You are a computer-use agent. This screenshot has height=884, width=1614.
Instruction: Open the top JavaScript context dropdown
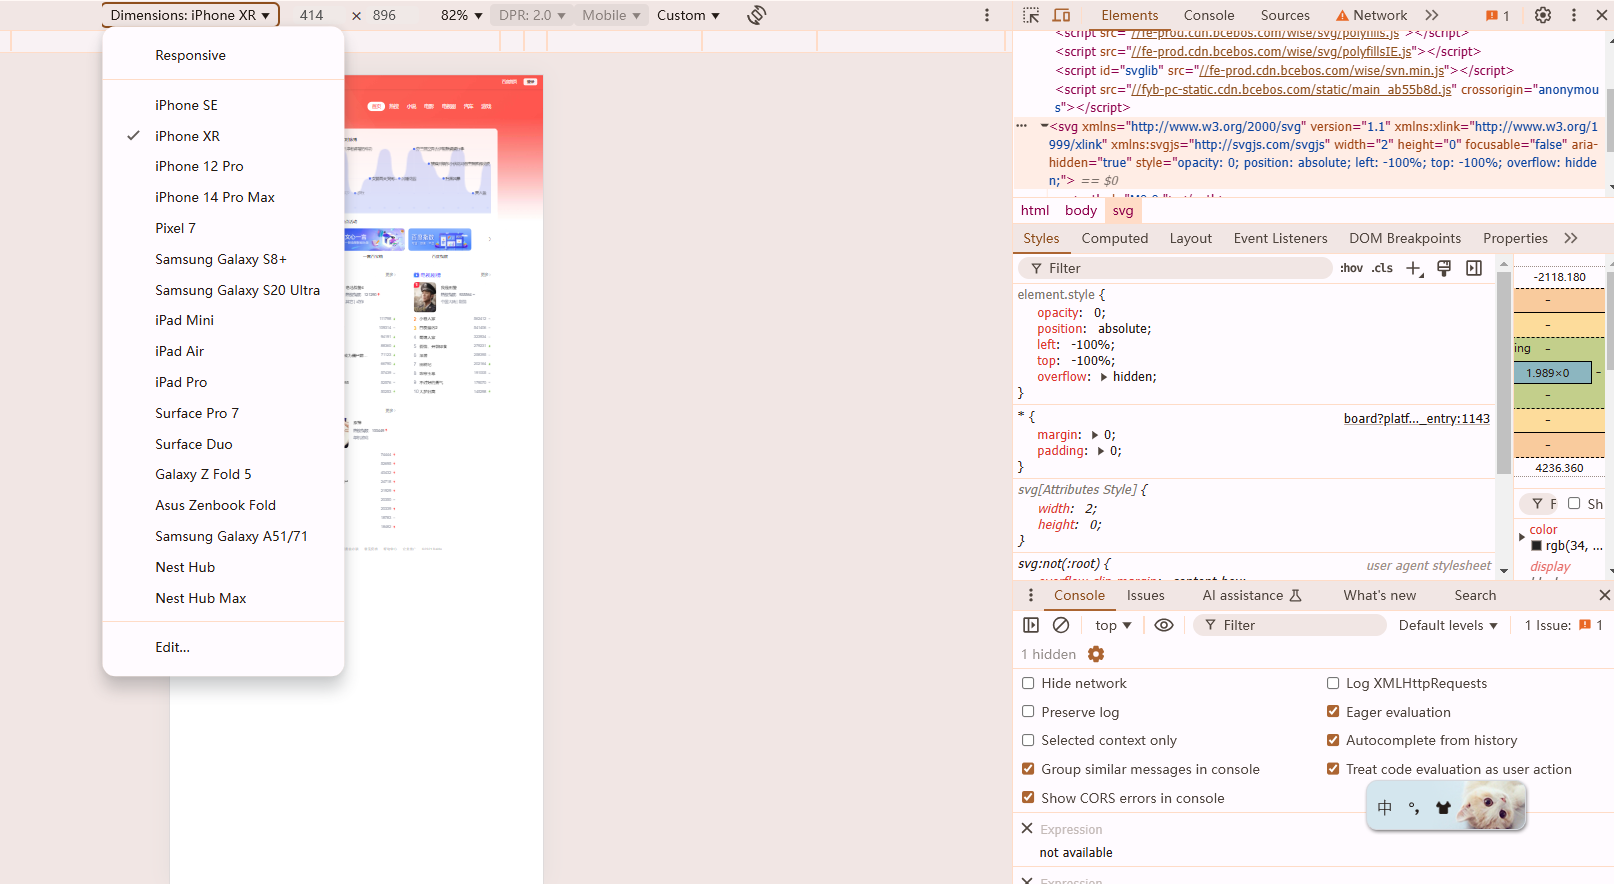coord(1113,625)
